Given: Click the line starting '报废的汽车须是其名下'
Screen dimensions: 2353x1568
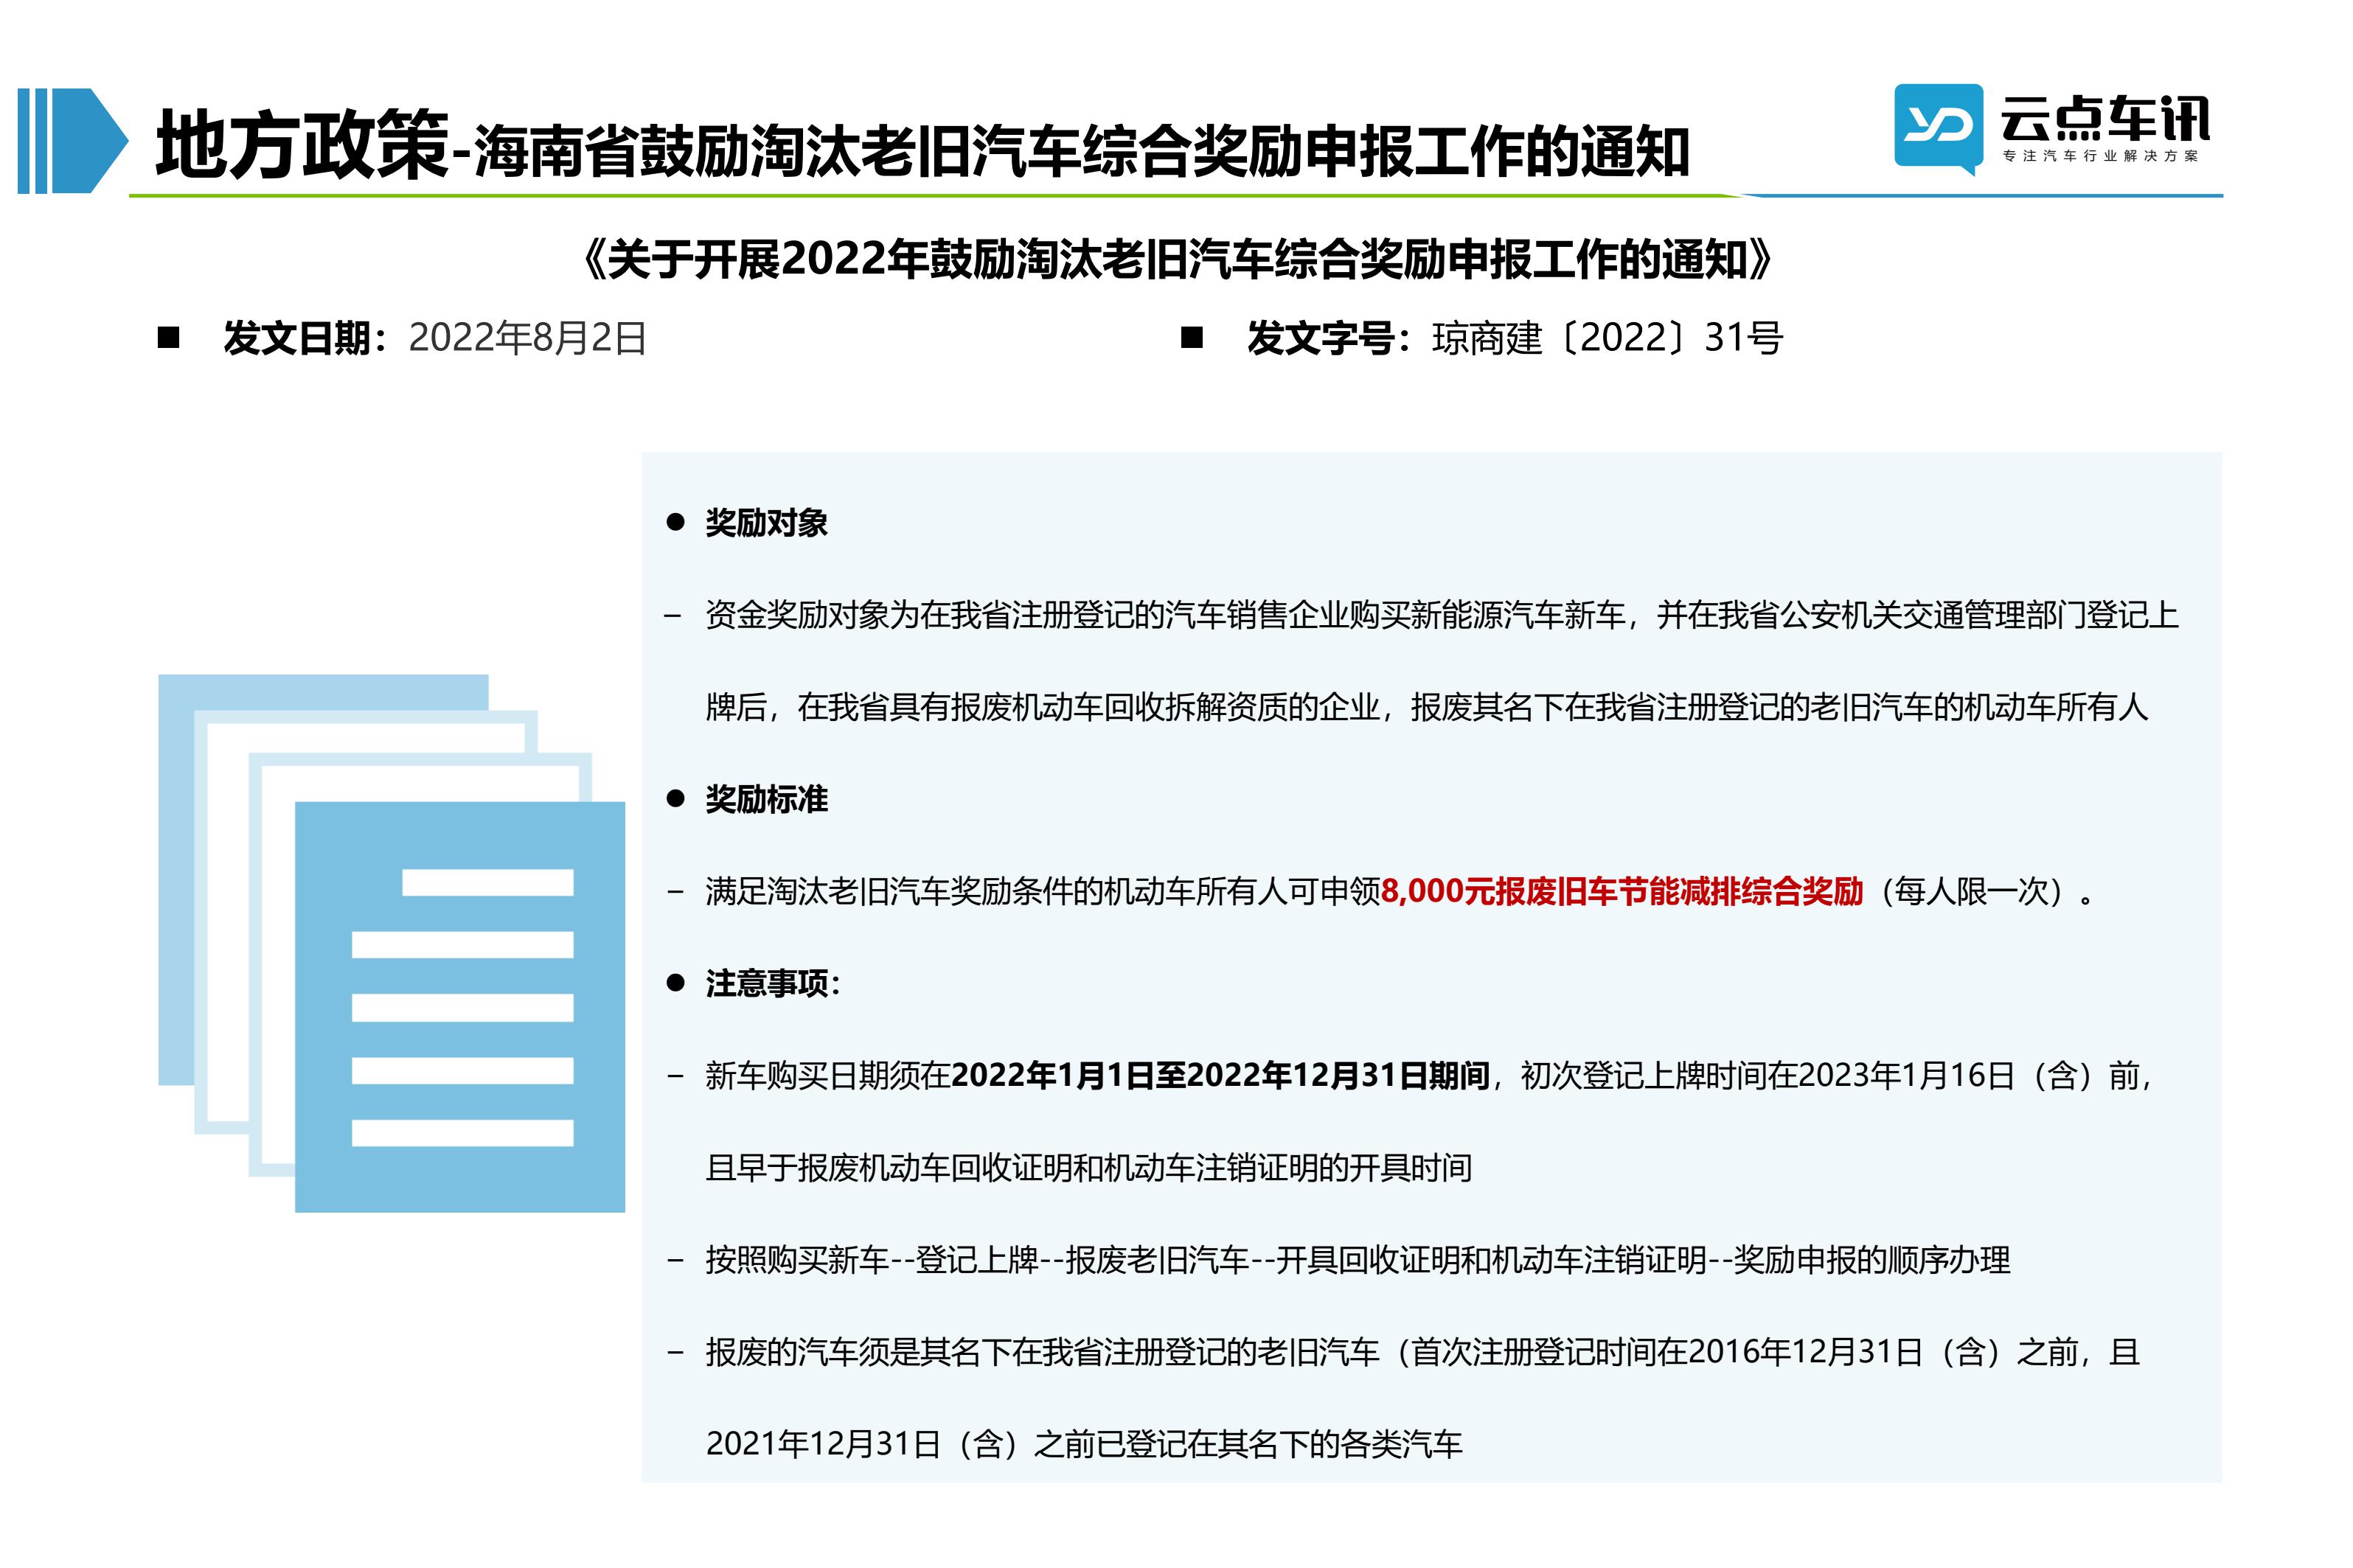Looking at the screenshot, I should click(x=1423, y=1352).
